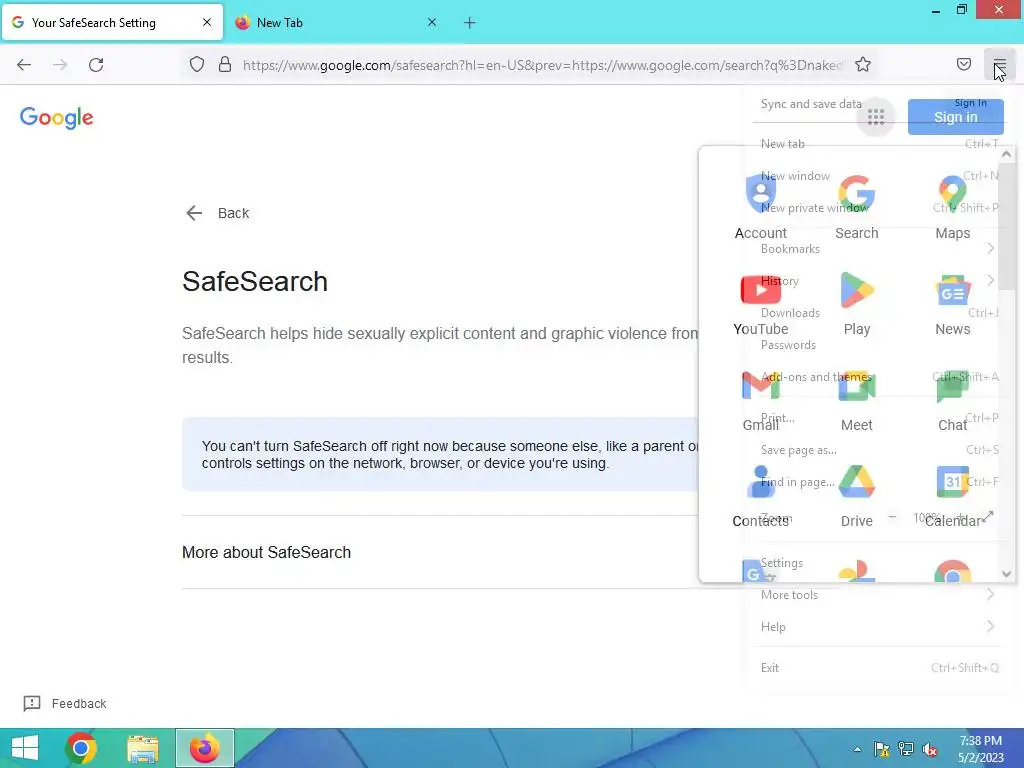Viewport: 1024px width, 768px height.
Task: Open the tracking protection shield icon
Action: coord(197,65)
